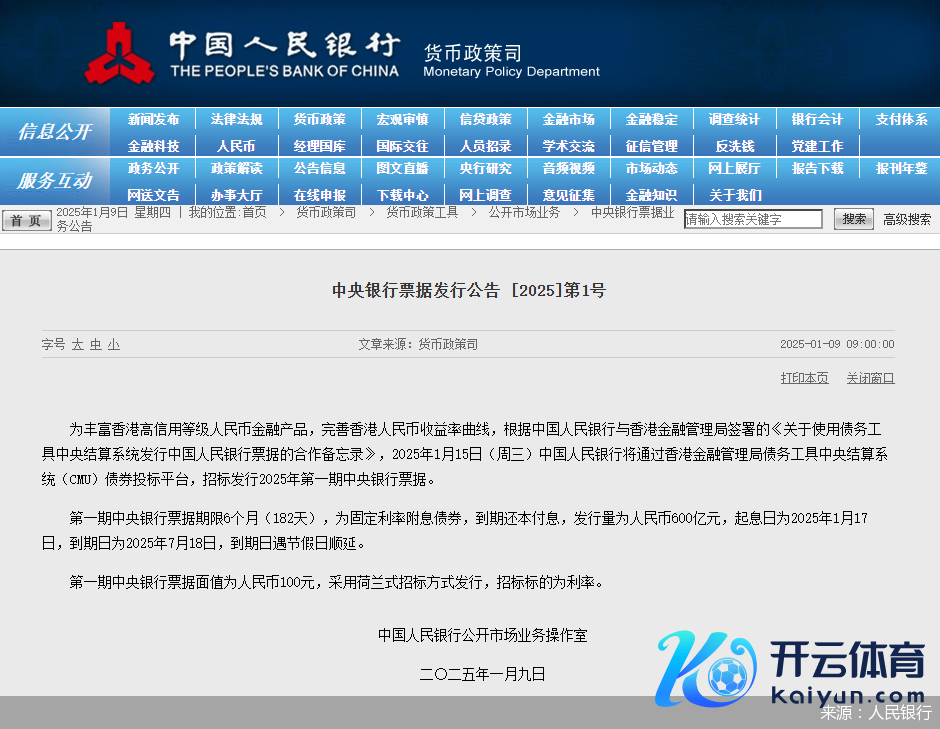Open 高级搜索 advanced search

(x=906, y=218)
